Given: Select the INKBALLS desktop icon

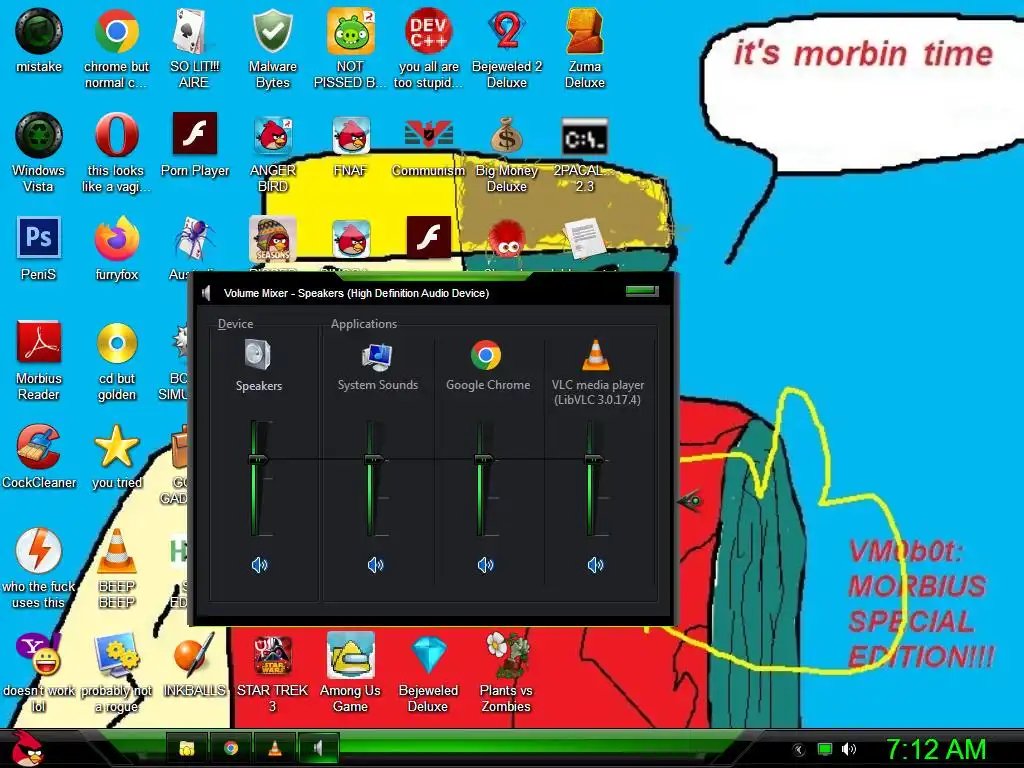Looking at the screenshot, I should 195,664.
